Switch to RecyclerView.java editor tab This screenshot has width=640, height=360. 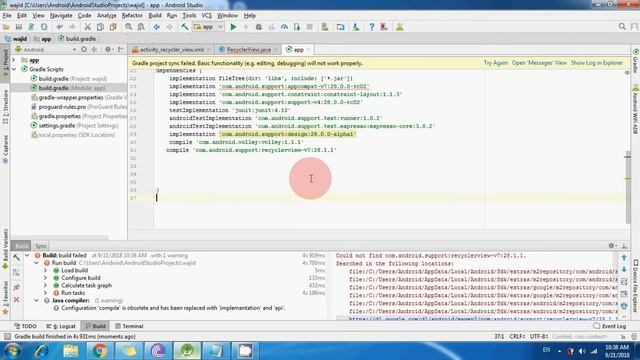coord(248,49)
